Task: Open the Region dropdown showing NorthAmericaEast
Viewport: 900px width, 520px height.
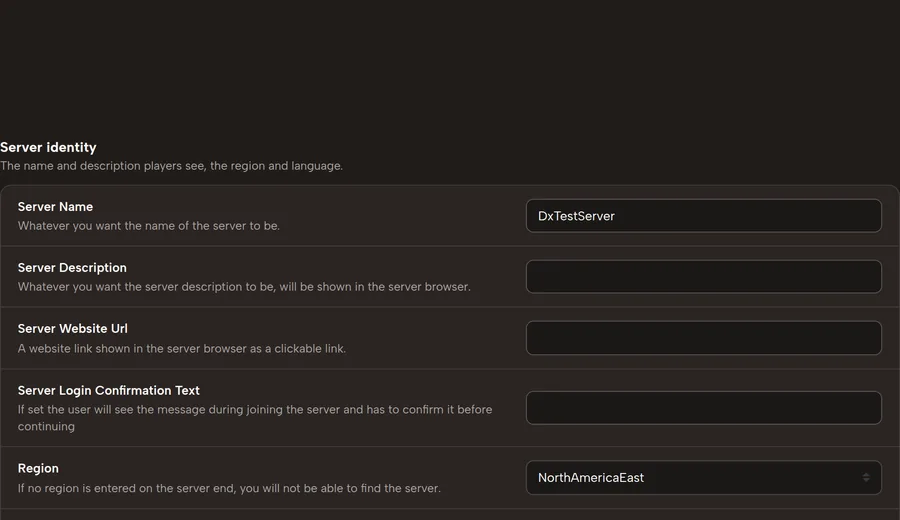Action: tap(704, 478)
